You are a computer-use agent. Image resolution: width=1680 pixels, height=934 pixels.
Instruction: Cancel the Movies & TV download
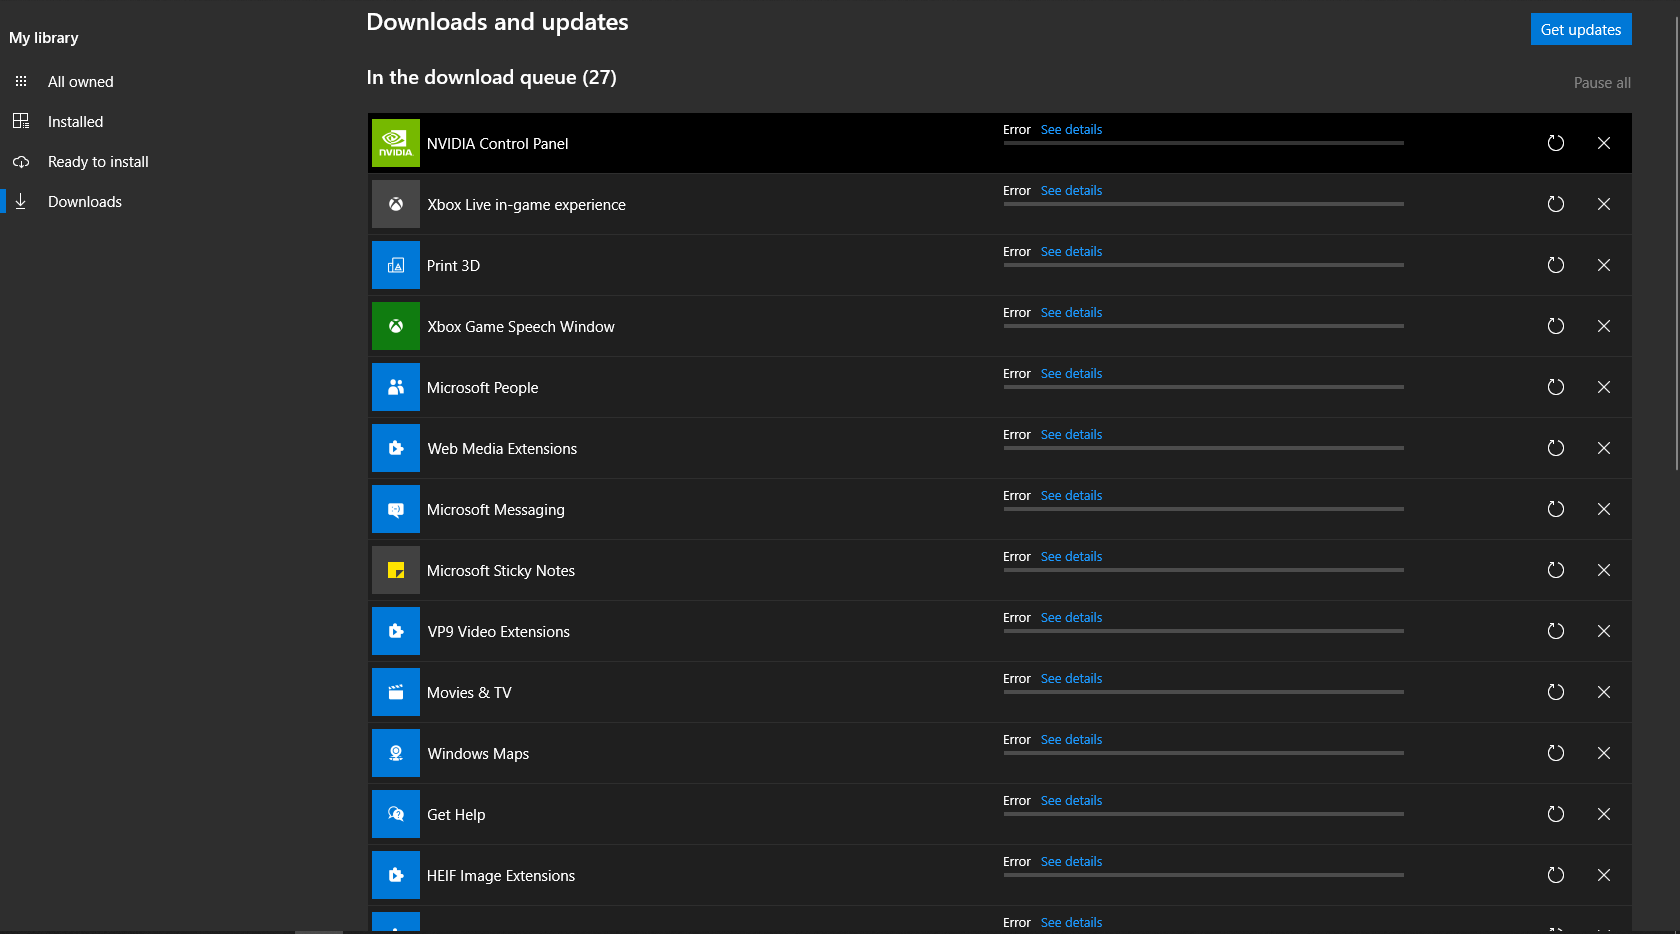pyautogui.click(x=1604, y=692)
